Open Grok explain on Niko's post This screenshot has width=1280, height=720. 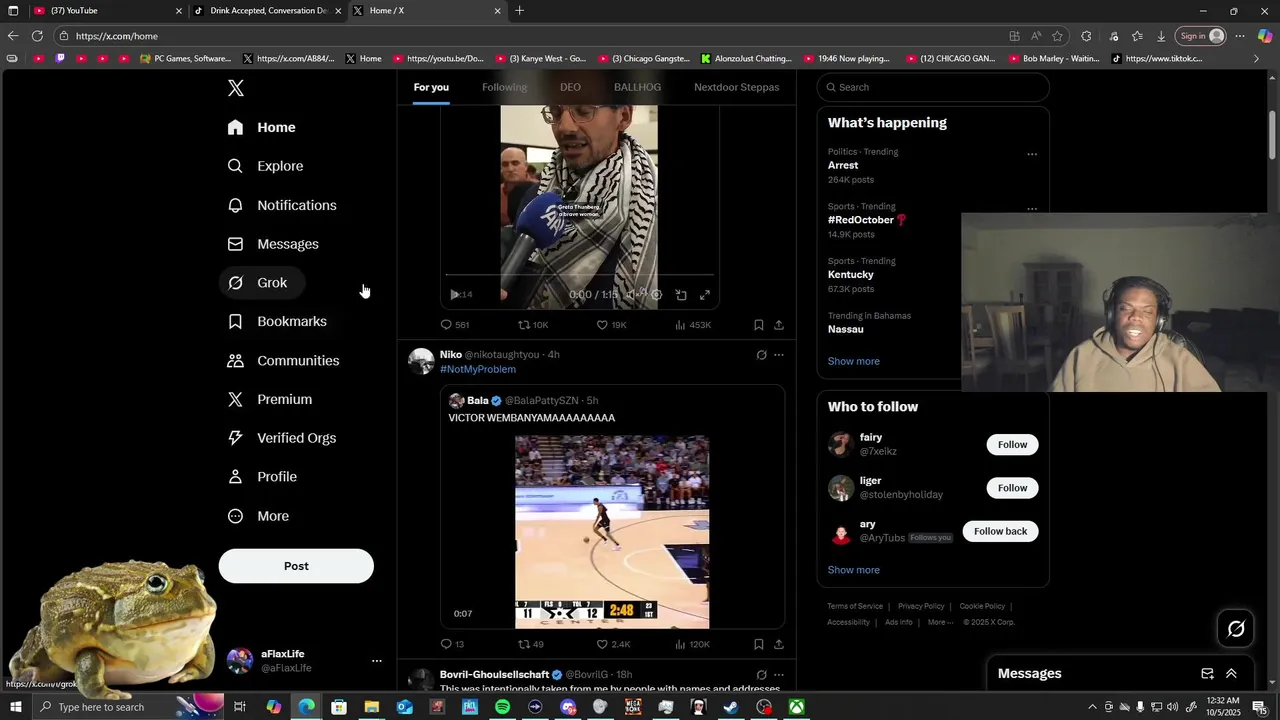(761, 355)
